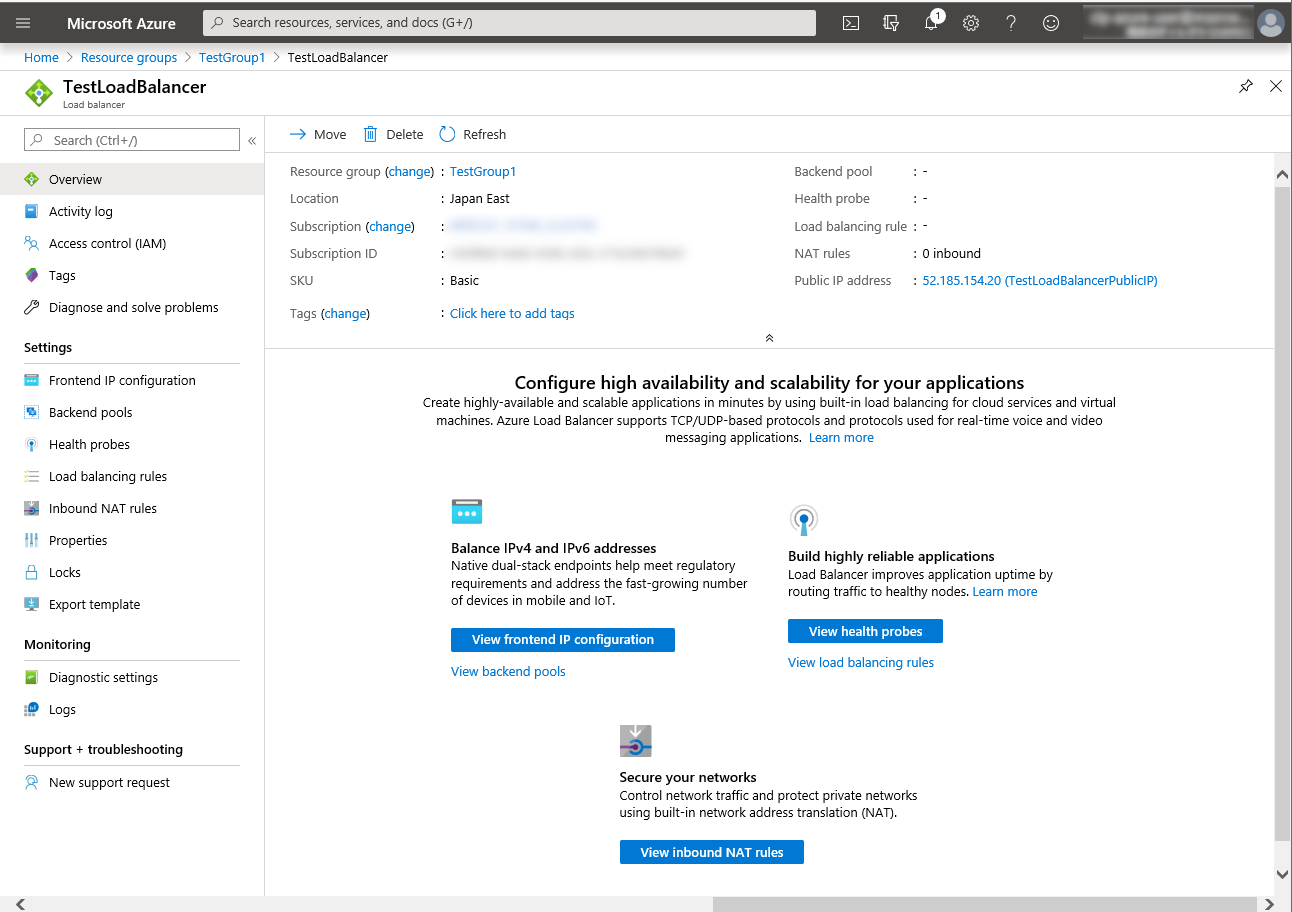Open the TestLoadBalancerPublicIP address link

[x=1039, y=281]
